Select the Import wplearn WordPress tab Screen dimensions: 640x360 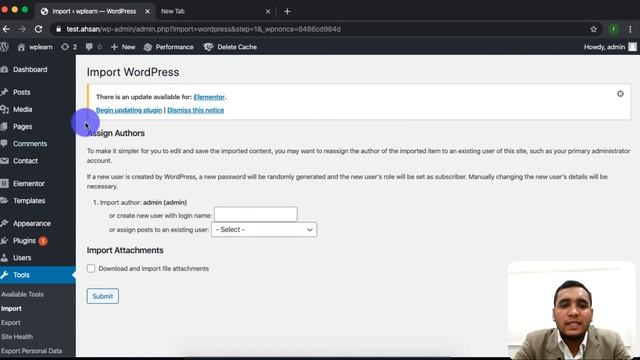coord(94,11)
